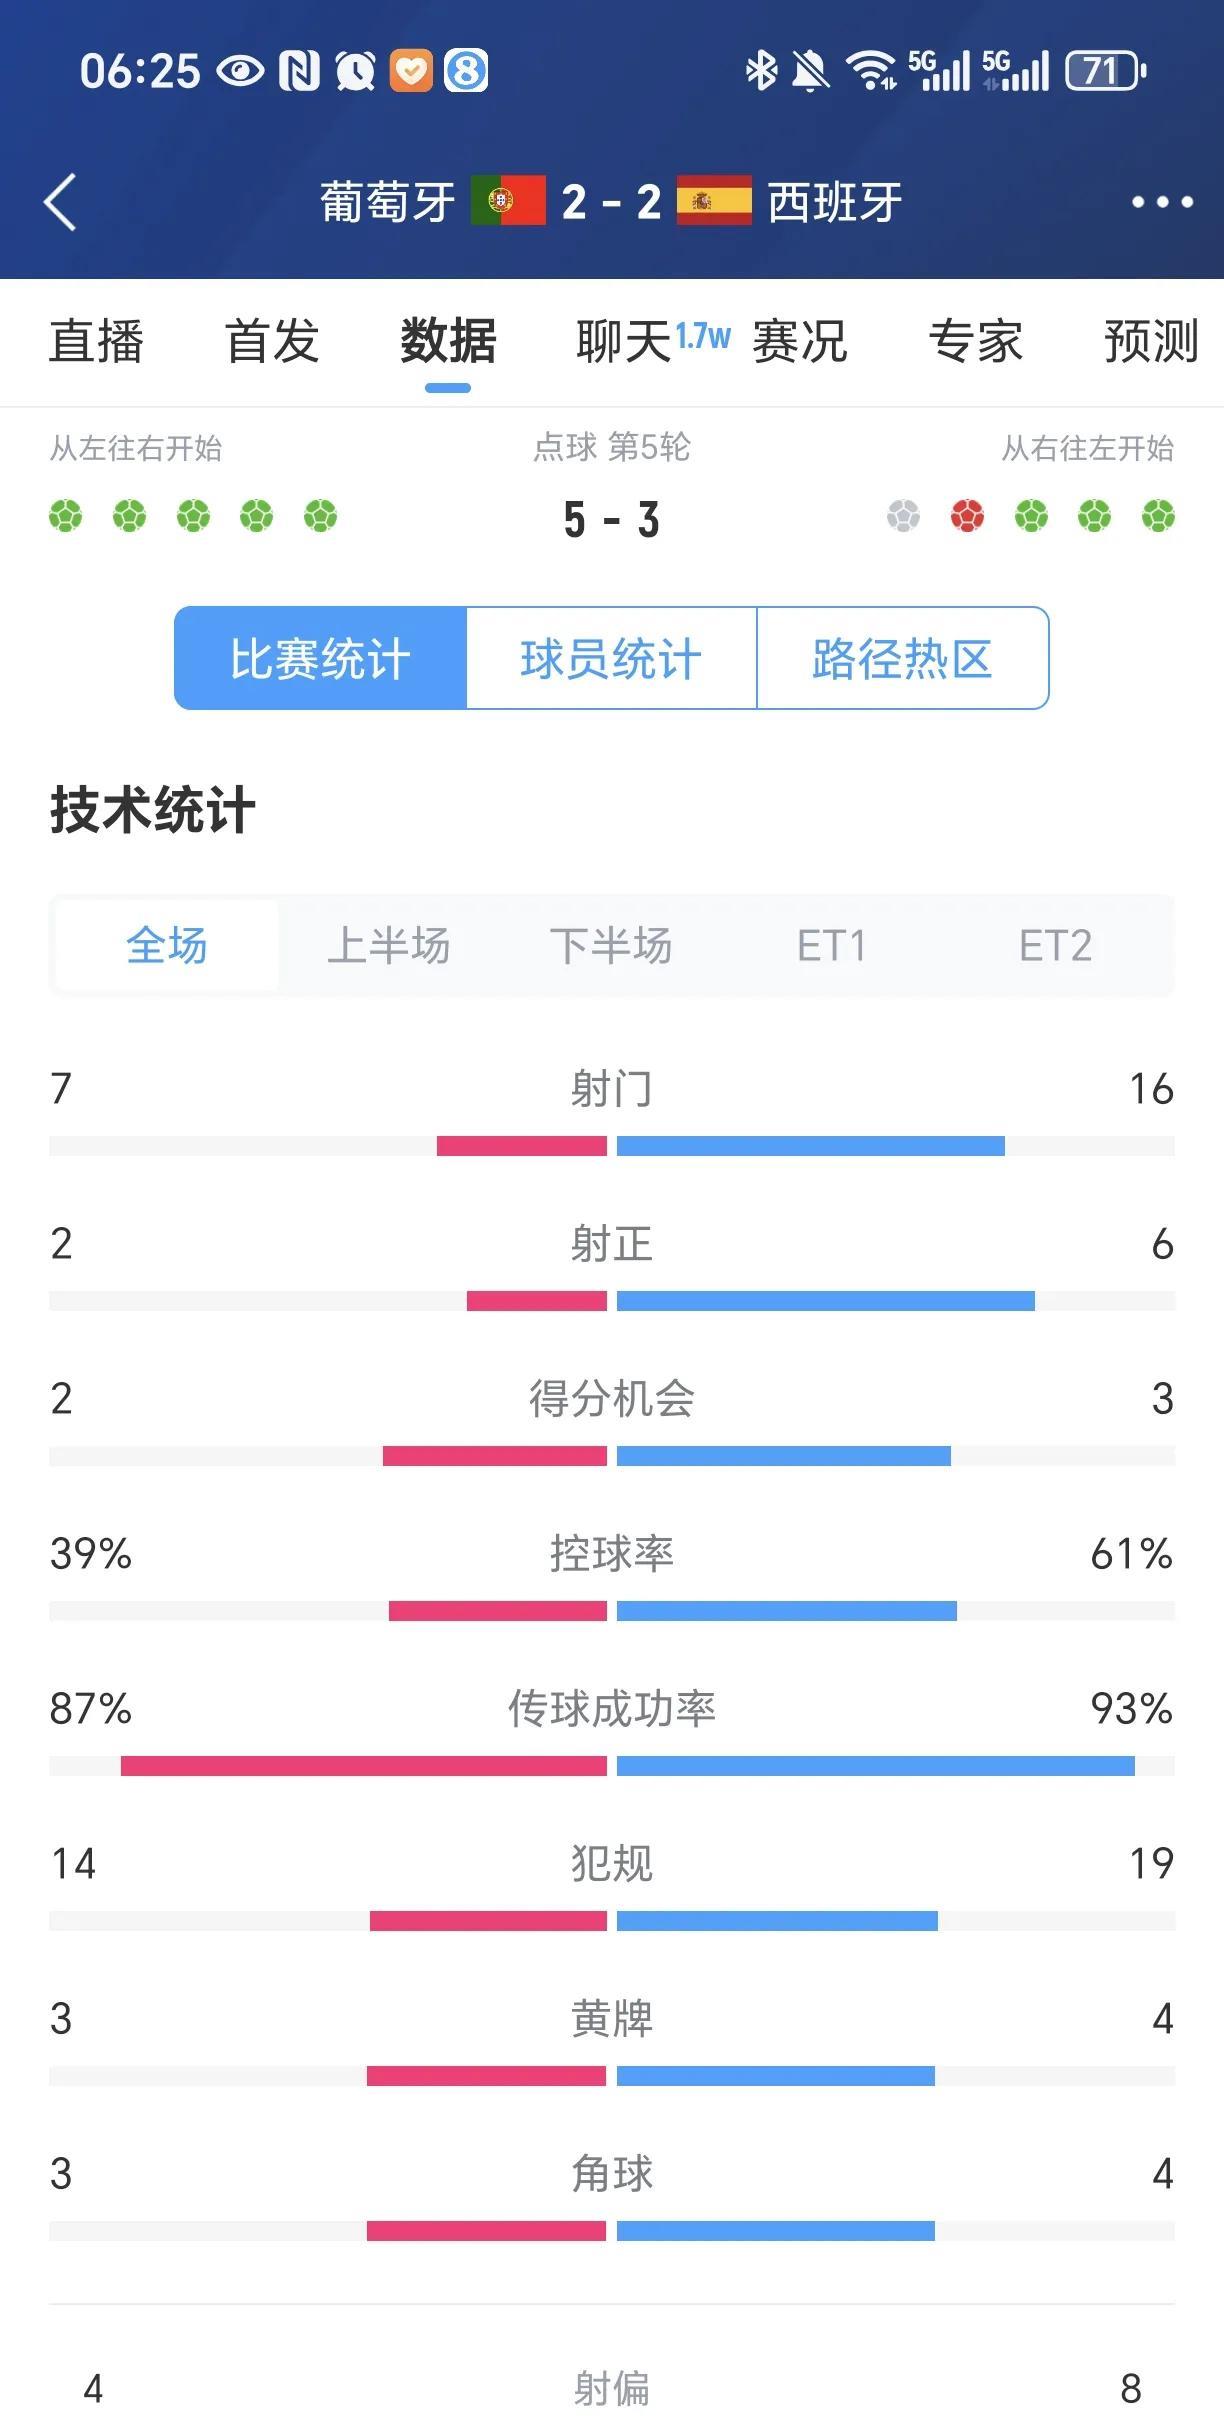This screenshot has width=1224, height=2430.
Task: Open the three-dots more menu
Action: tap(1162, 202)
